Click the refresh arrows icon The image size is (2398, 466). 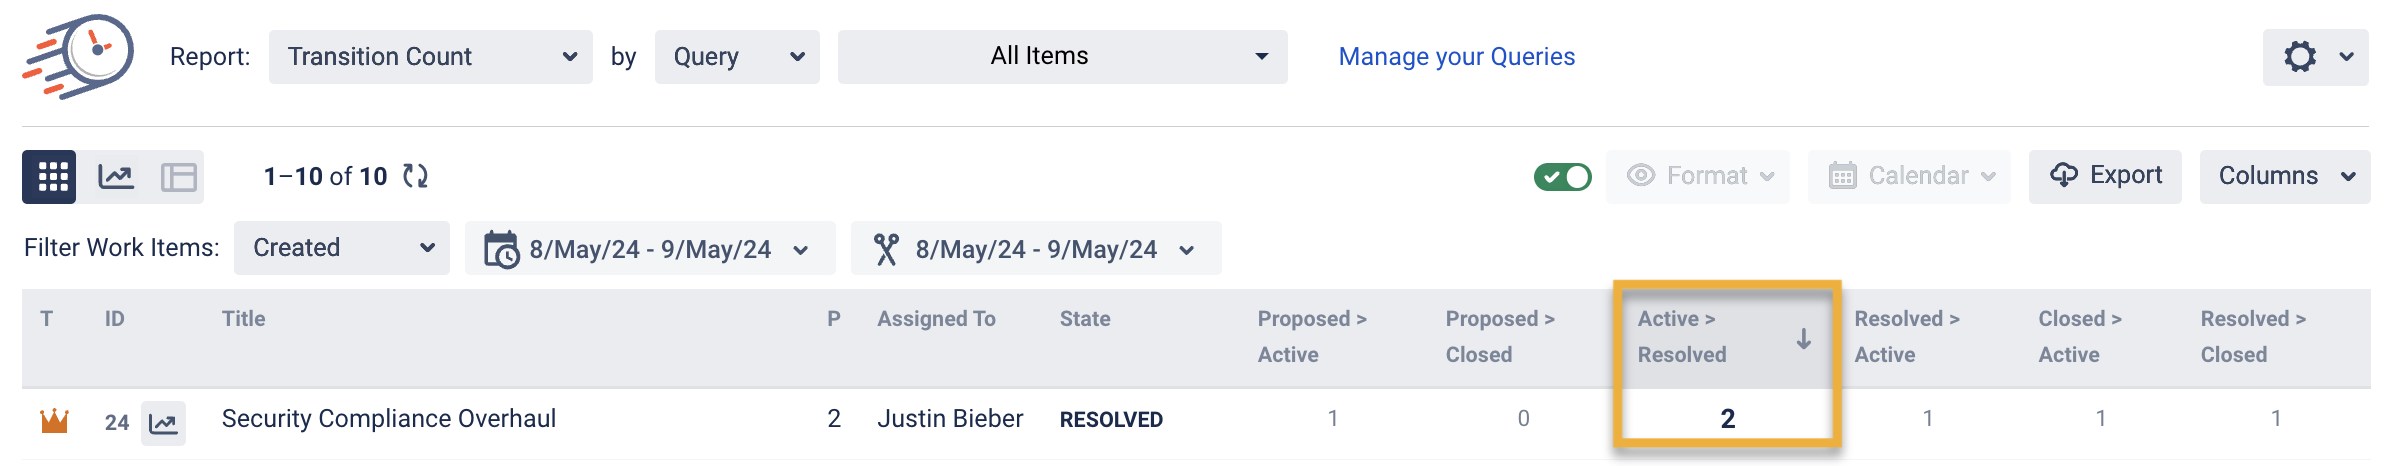point(415,177)
